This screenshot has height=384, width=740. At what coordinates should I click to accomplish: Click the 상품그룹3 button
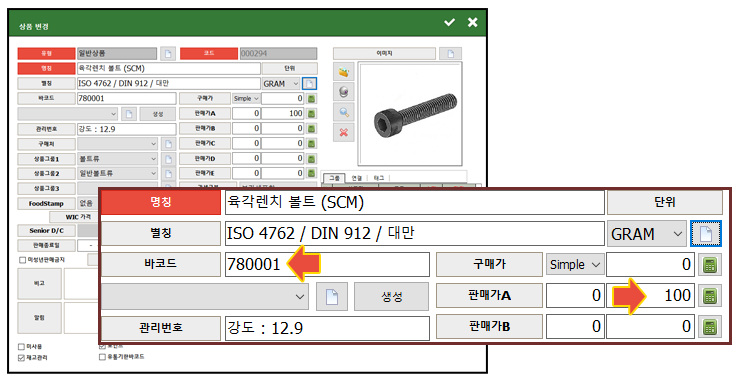coord(46,189)
